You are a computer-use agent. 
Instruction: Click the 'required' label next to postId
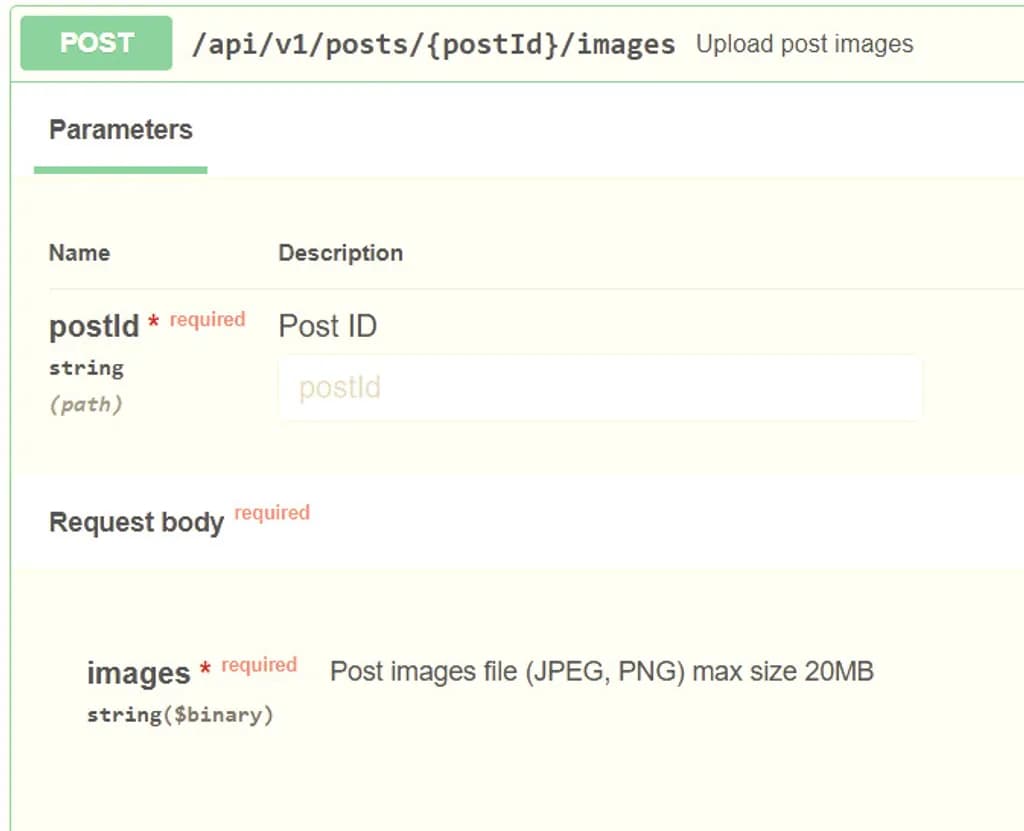pos(207,320)
